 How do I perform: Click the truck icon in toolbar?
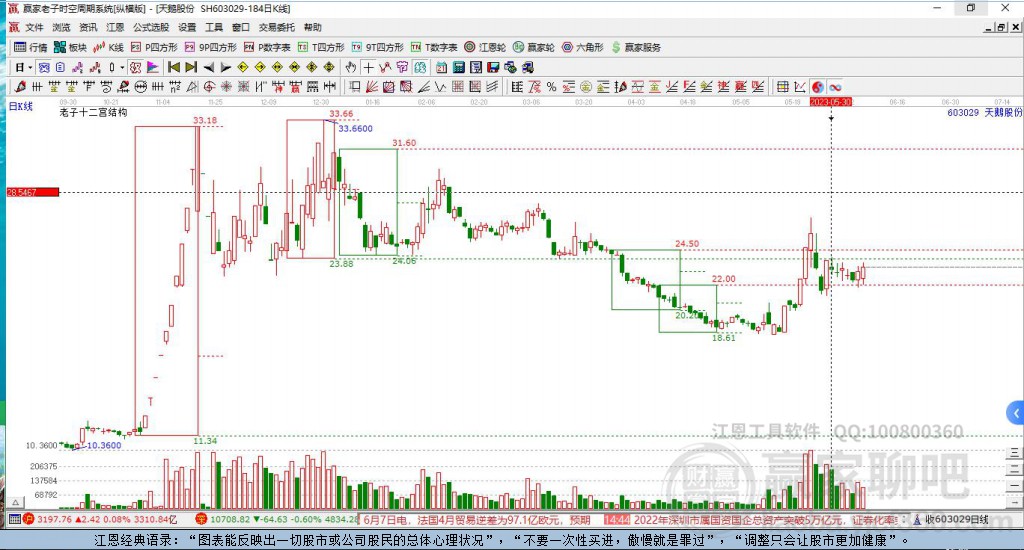(x=528, y=67)
